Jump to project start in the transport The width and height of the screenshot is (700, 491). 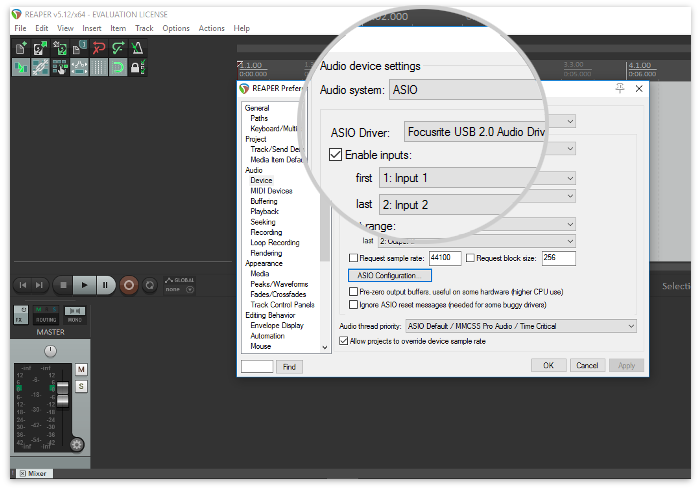(23, 285)
